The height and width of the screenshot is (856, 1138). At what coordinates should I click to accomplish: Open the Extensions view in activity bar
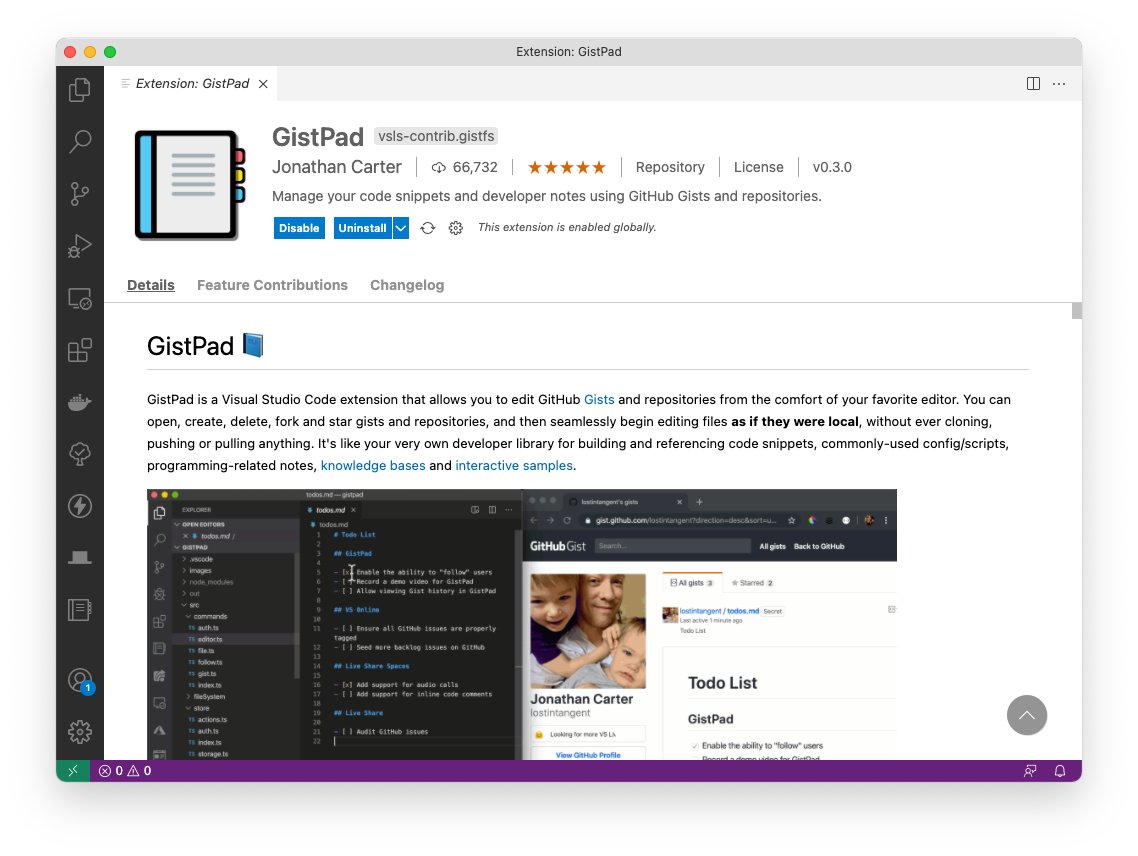tap(80, 351)
